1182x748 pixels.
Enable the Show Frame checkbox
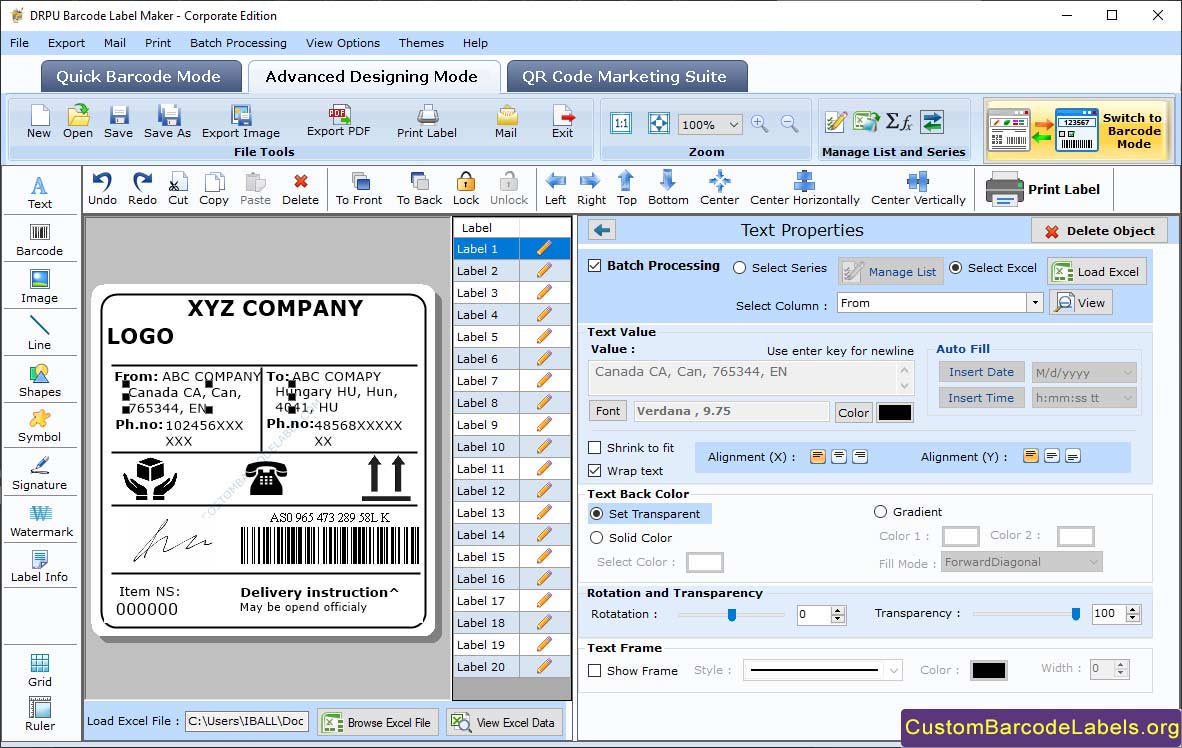point(595,670)
